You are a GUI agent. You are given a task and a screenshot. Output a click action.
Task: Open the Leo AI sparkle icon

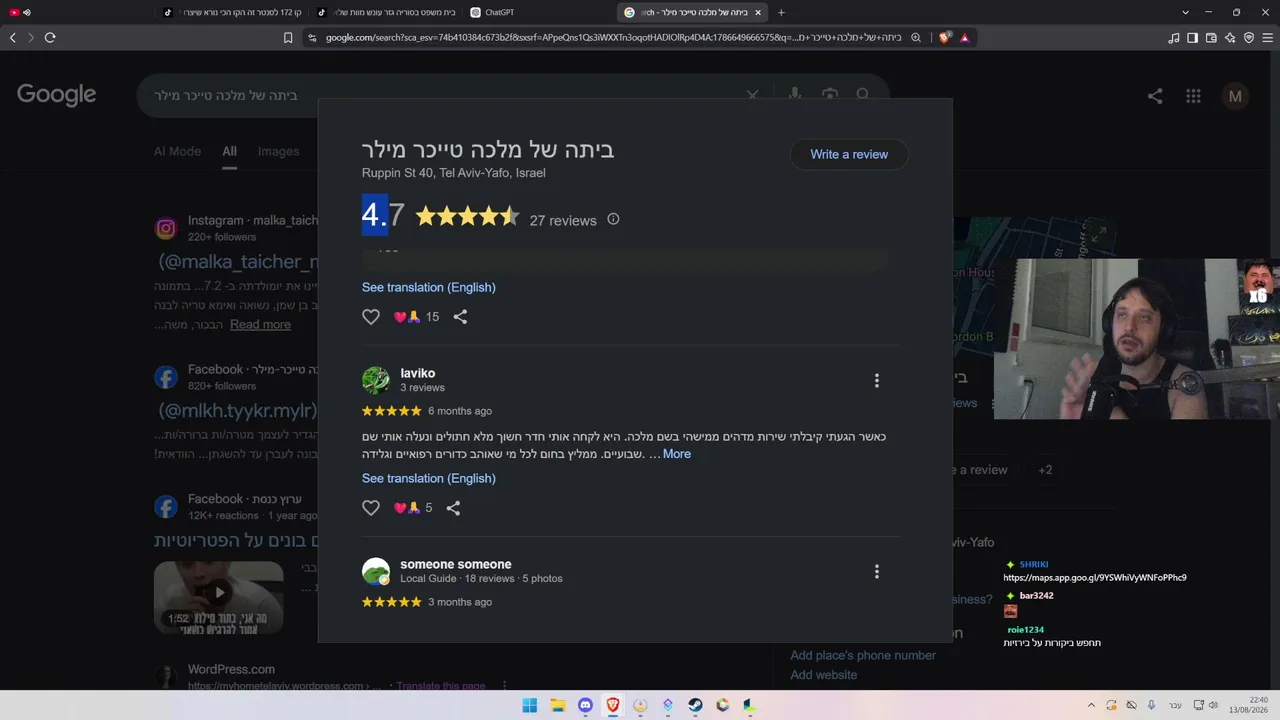(1230, 38)
